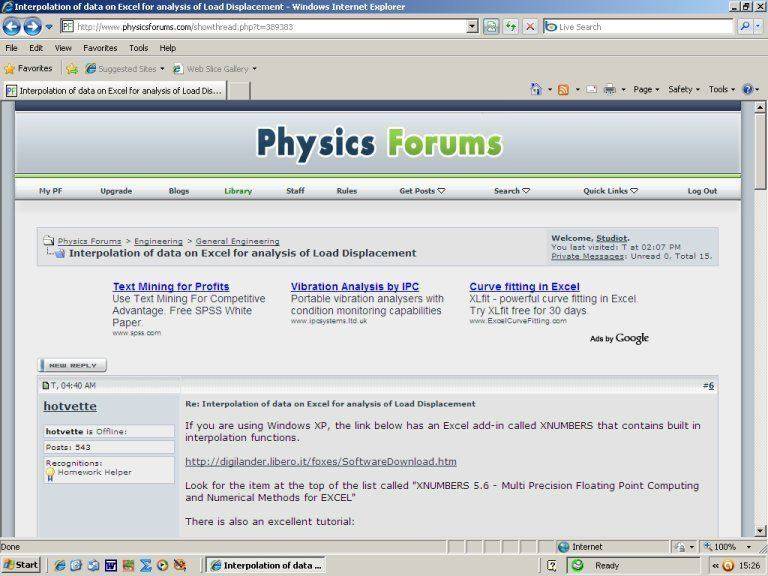Screen dimensions: 768x576
Task: Click the Print icon in command bar
Action: 609,89
